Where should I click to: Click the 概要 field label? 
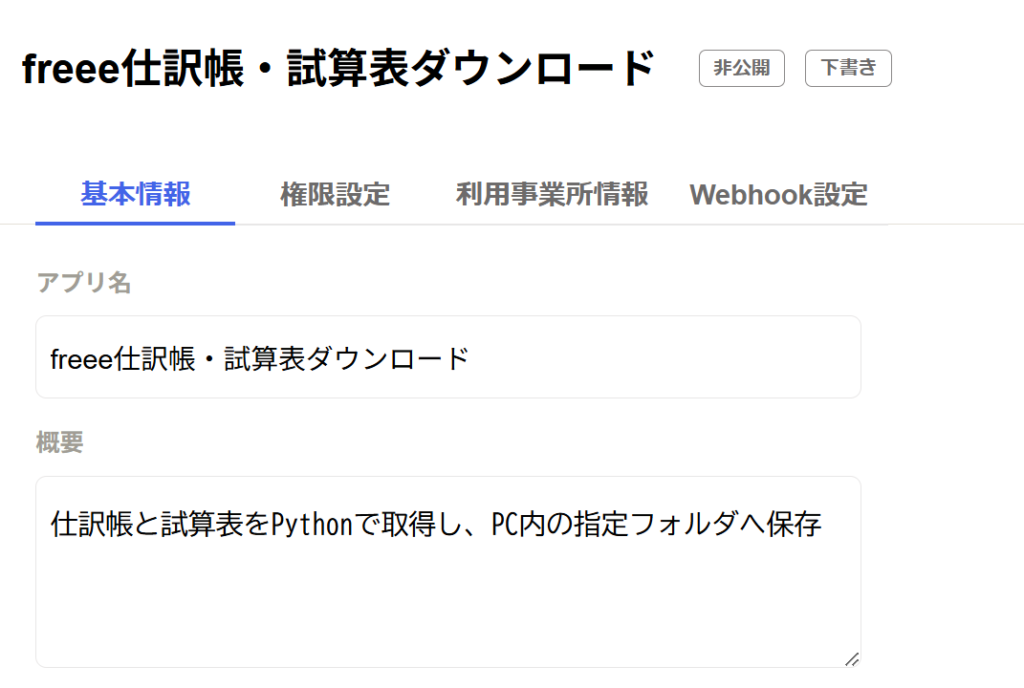[x=59, y=443]
